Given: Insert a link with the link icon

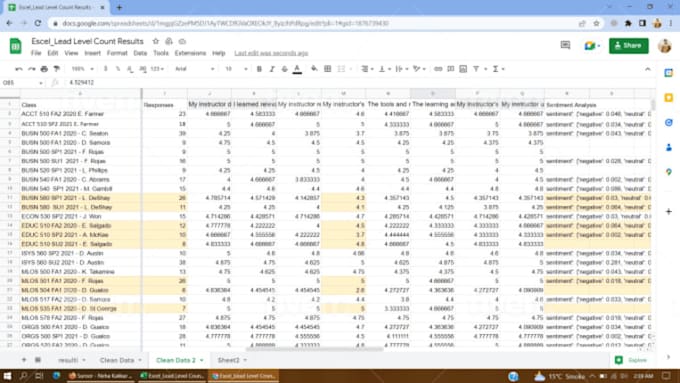Looking at the screenshot, I should [x=438, y=69].
